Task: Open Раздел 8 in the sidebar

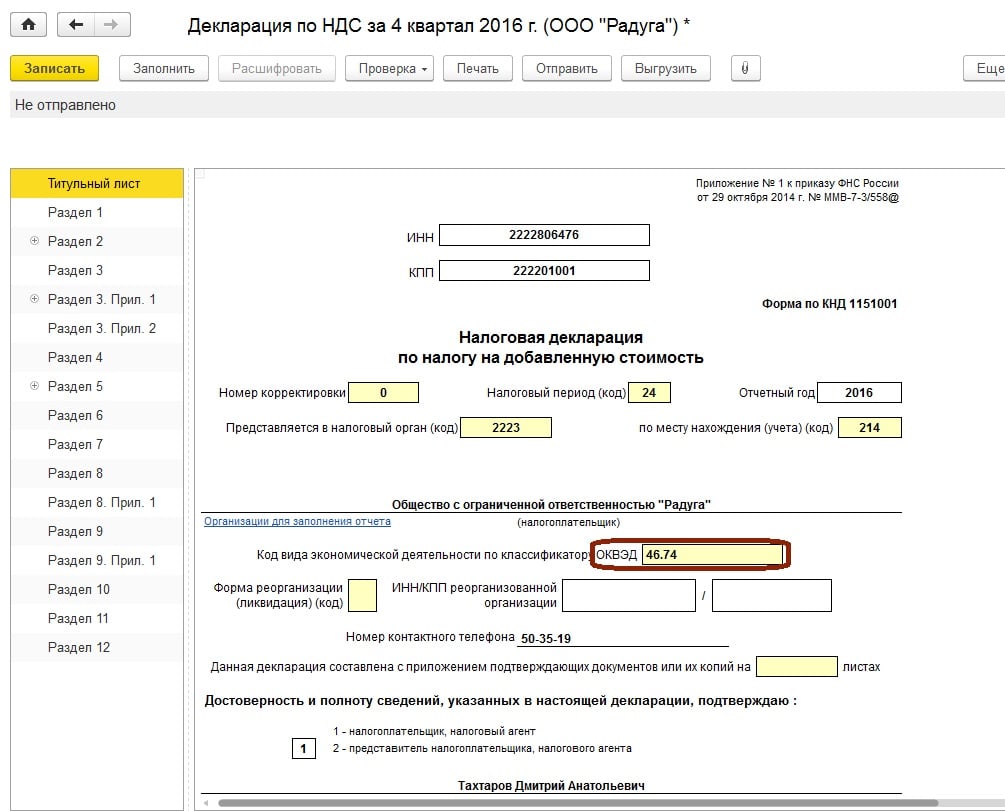Action: tap(76, 473)
